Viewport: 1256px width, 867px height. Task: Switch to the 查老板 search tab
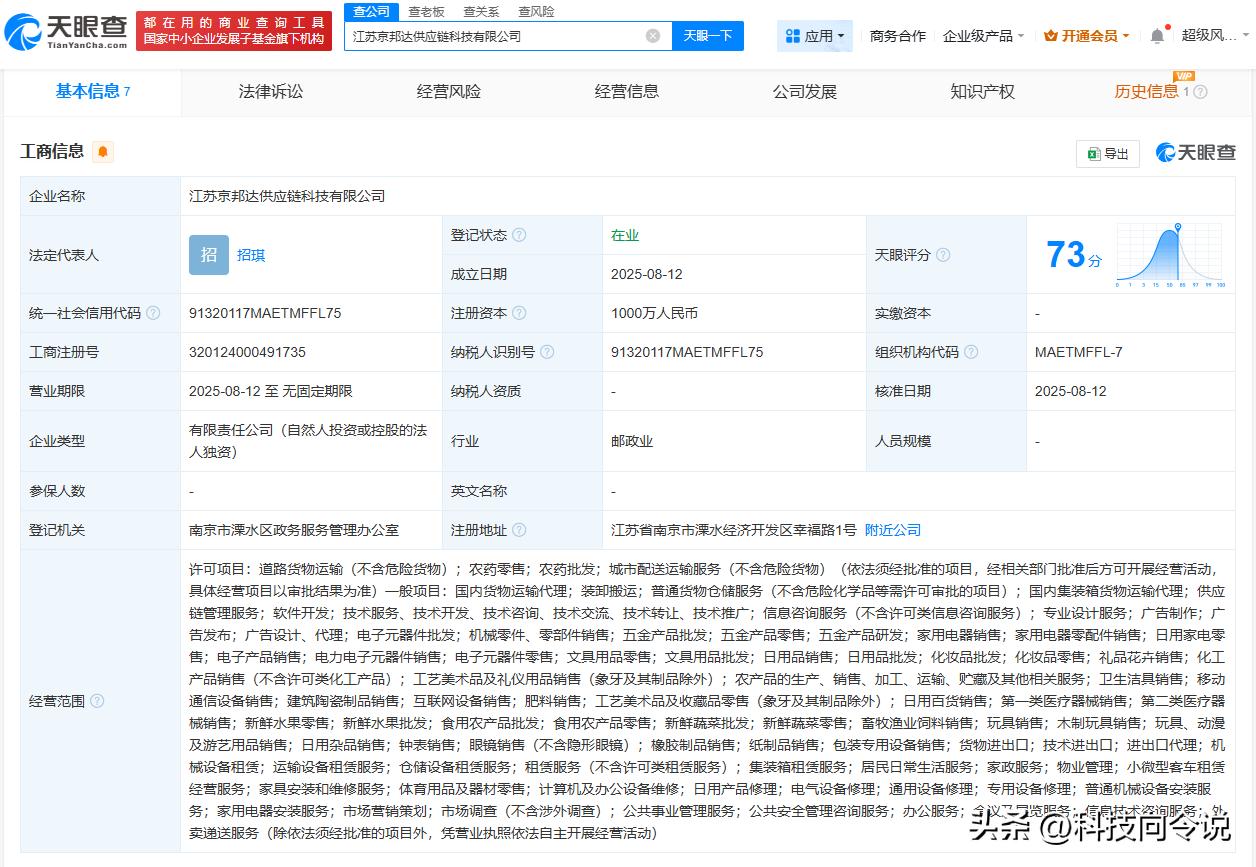point(426,11)
